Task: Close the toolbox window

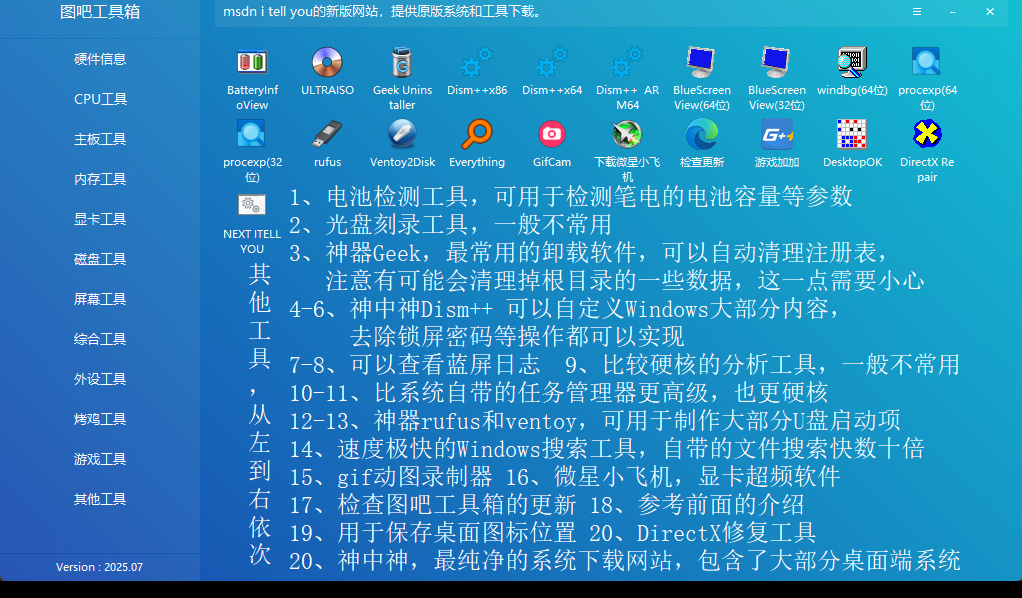Action: (x=990, y=12)
